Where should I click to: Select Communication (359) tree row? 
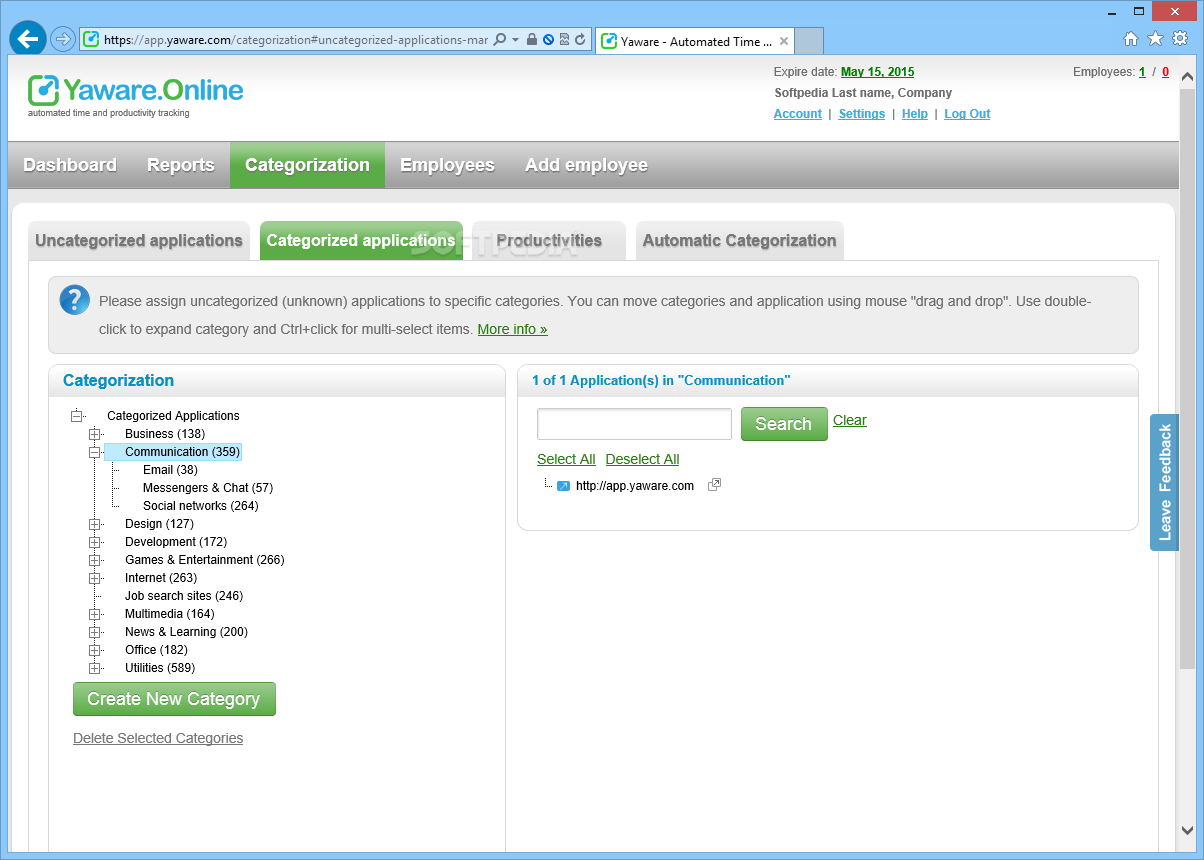173,452
